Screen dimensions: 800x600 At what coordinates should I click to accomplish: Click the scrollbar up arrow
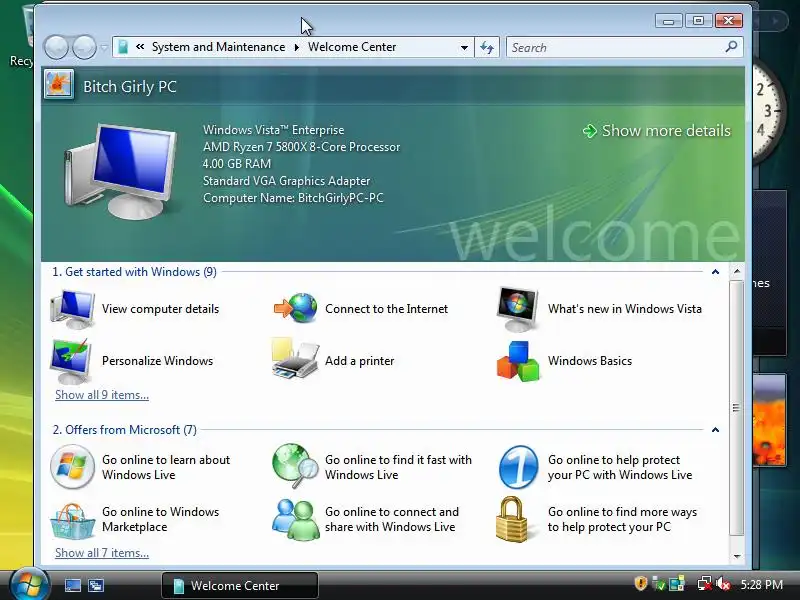tap(737, 271)
